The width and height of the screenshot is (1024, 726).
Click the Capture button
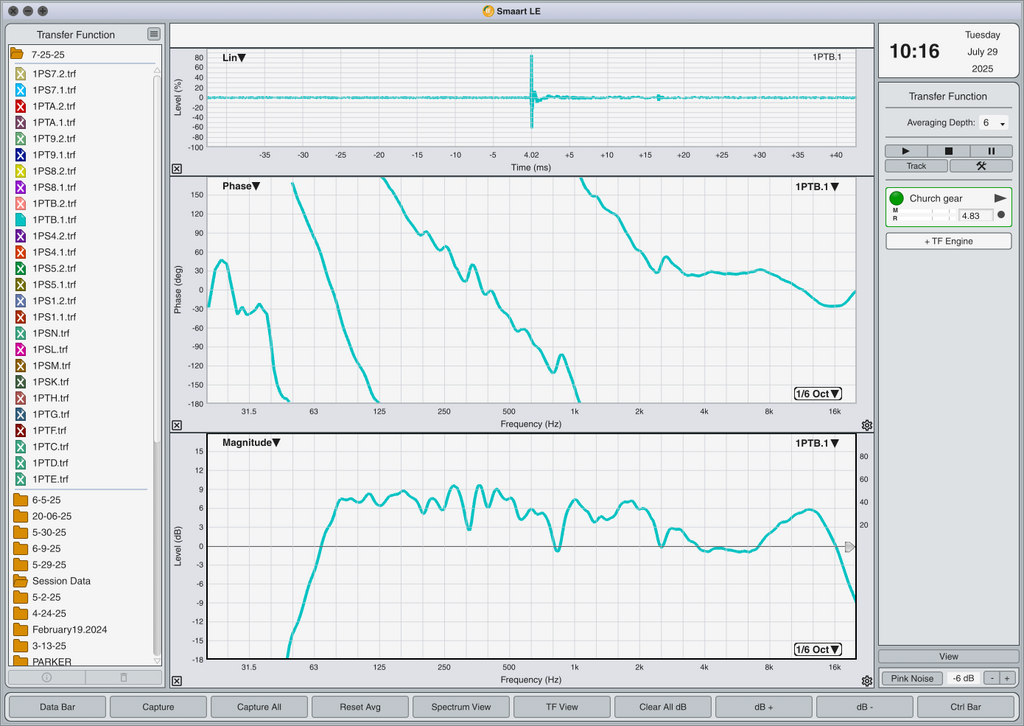(158, 706)
